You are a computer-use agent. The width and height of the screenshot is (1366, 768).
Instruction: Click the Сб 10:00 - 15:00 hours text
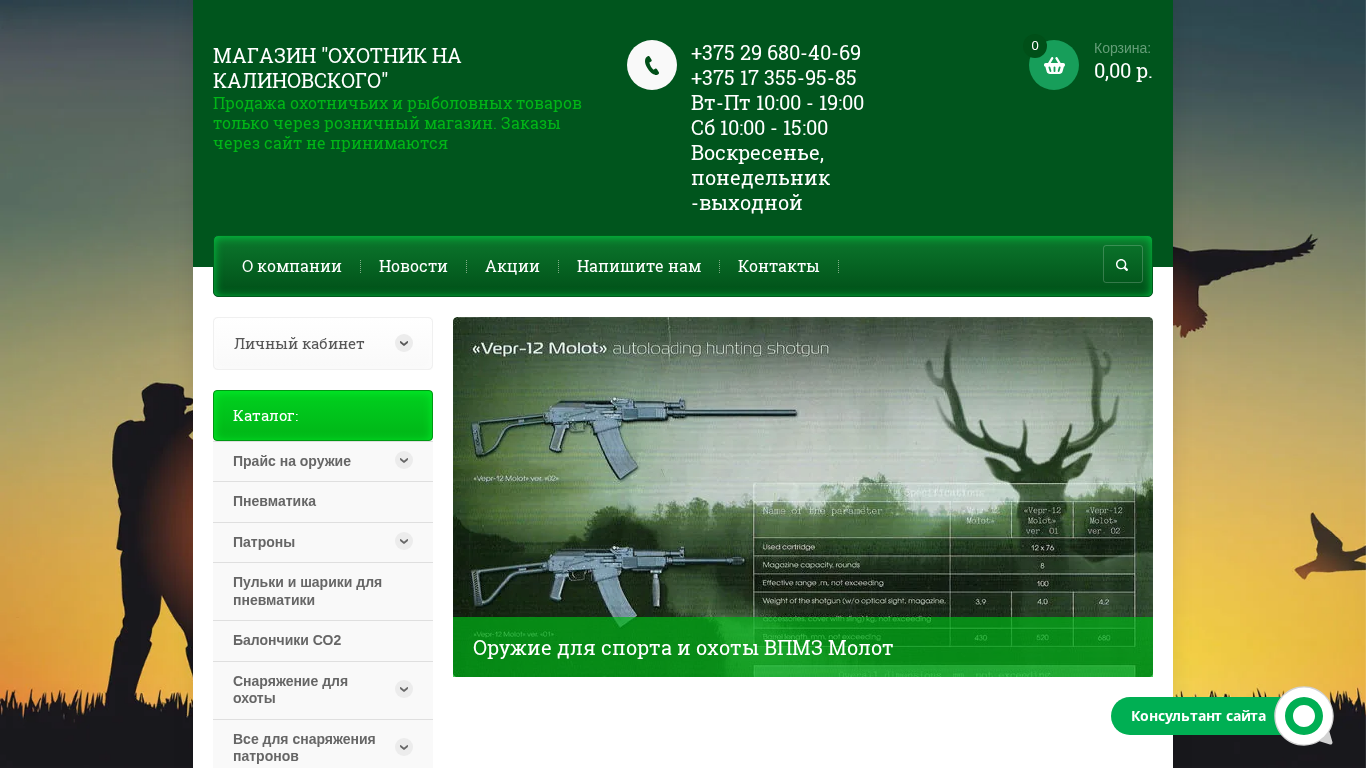click(759, 128)
